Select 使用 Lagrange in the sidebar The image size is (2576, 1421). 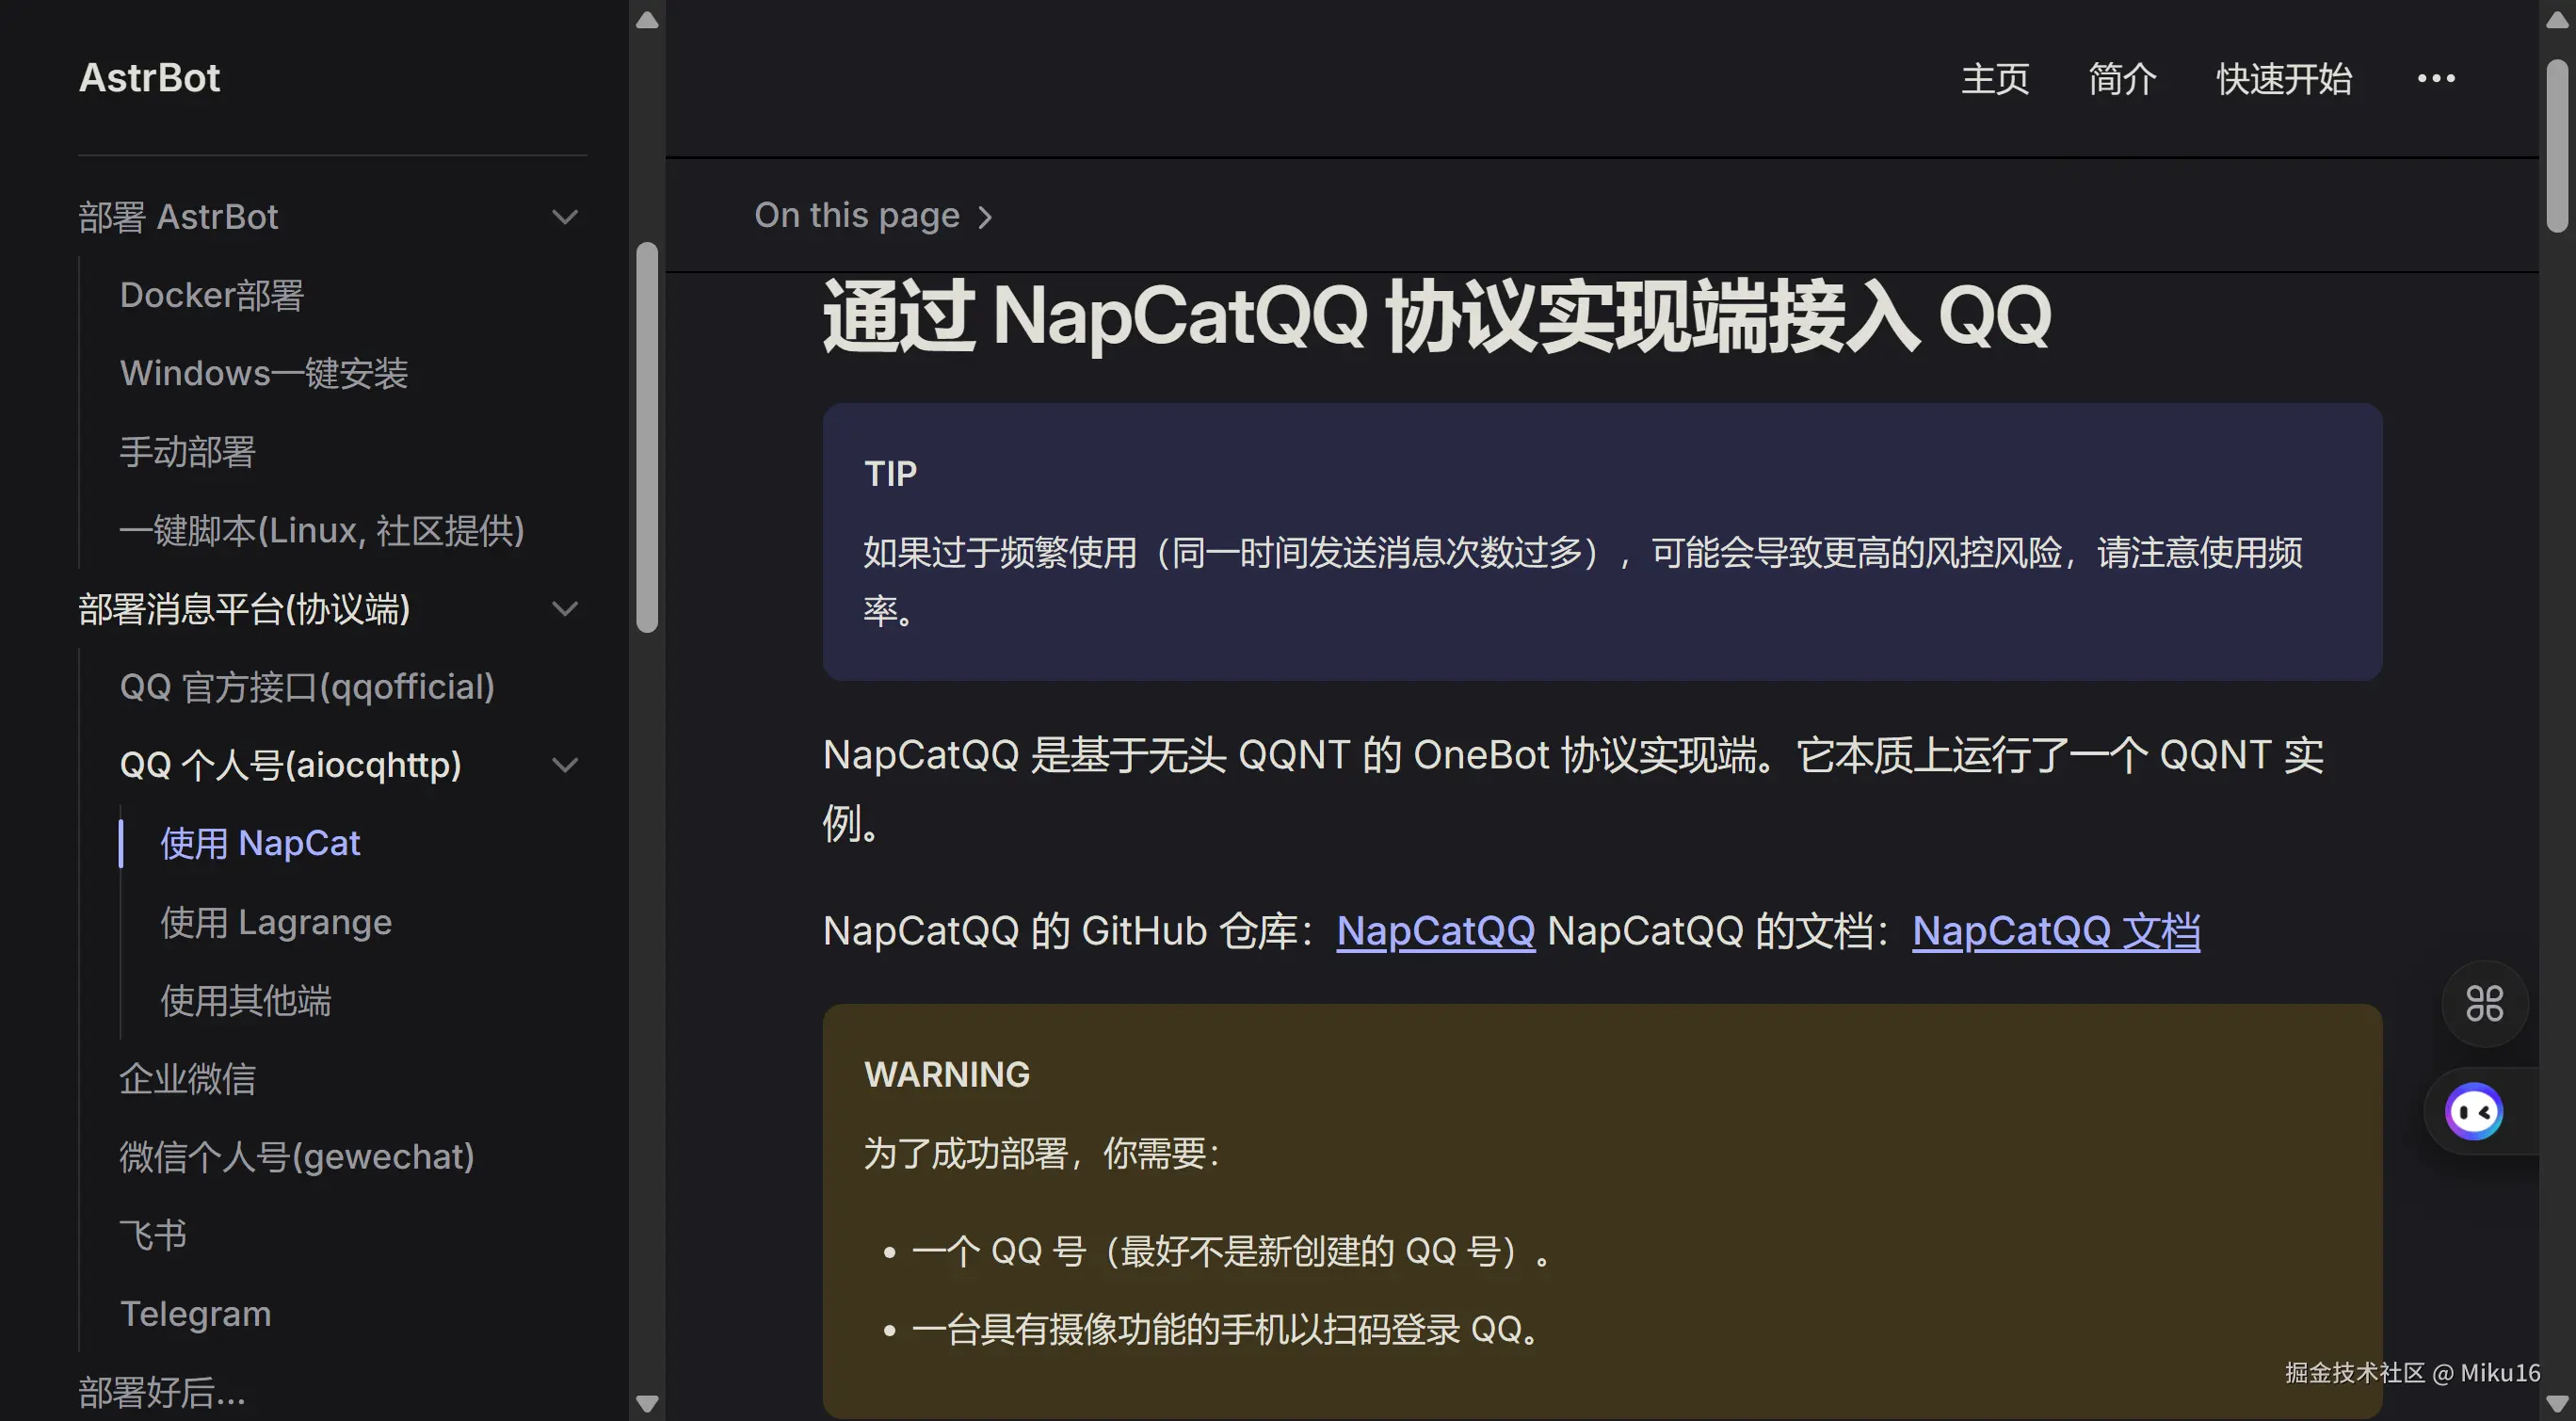click(x=276, y=922)
